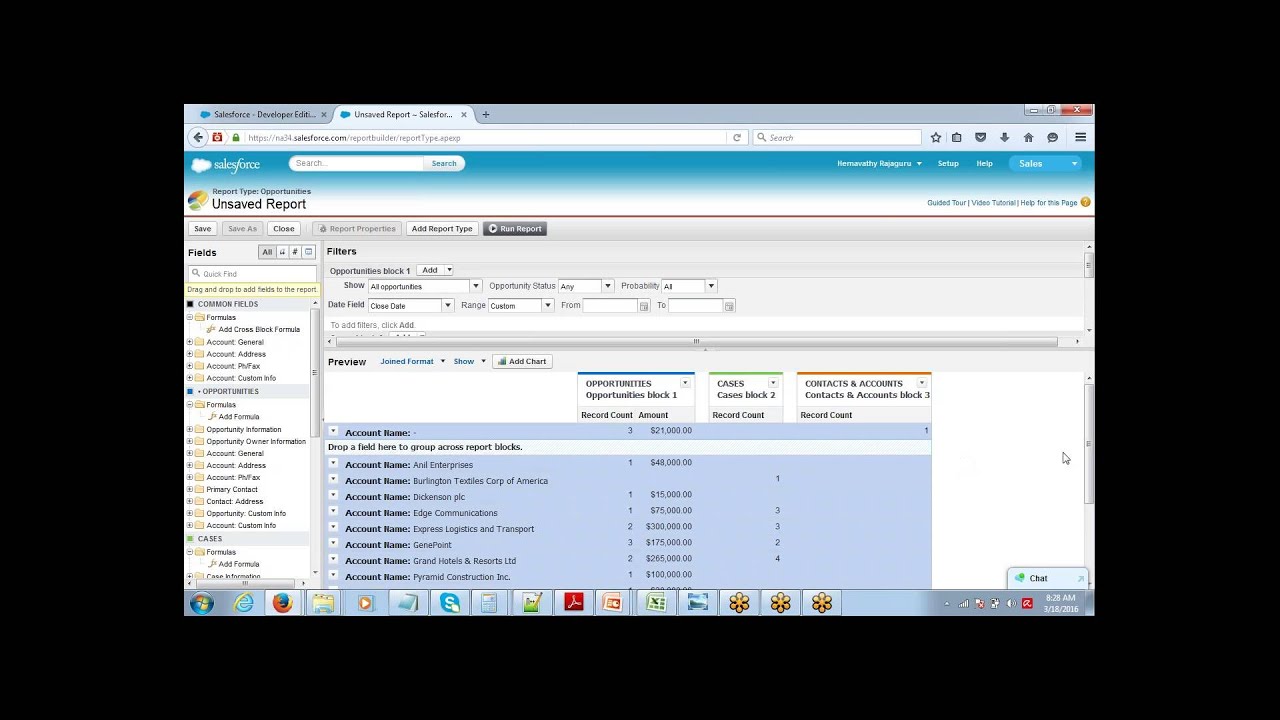Click the Salesforce cloud logo
The height and width of the screenshot is (720, 1280).
(x=225, y=165)
